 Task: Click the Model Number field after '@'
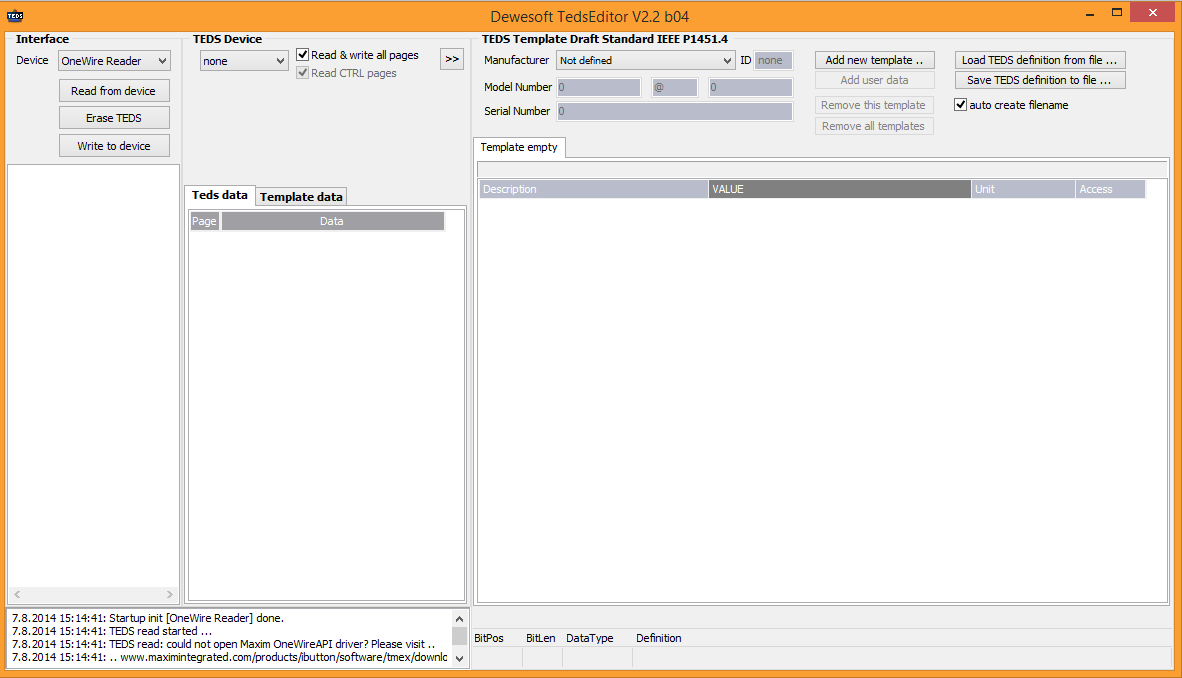coord(751,87)
